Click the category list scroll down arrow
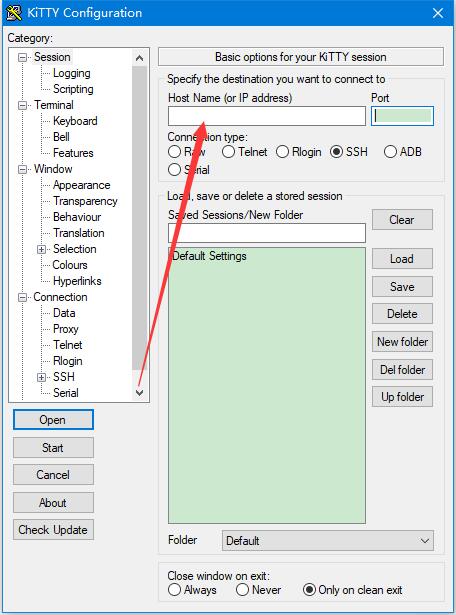 click(x=140, y=392)
